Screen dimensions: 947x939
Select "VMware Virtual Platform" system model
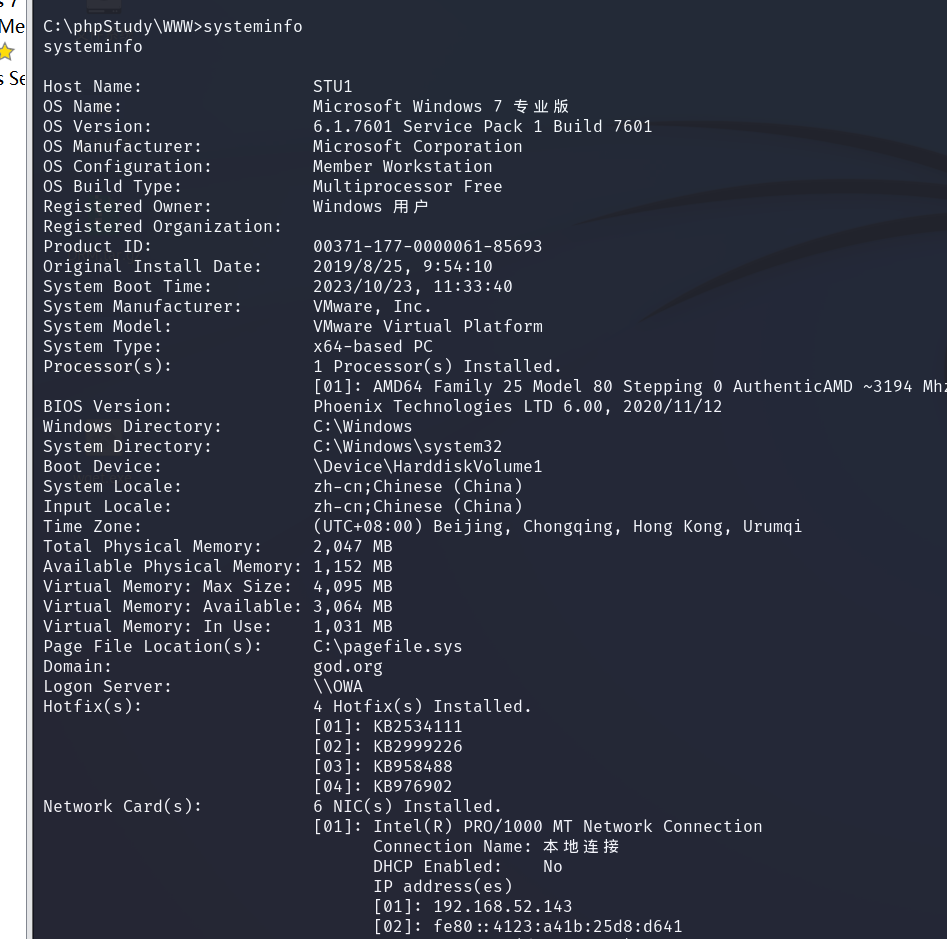click(x=428, y=326)
